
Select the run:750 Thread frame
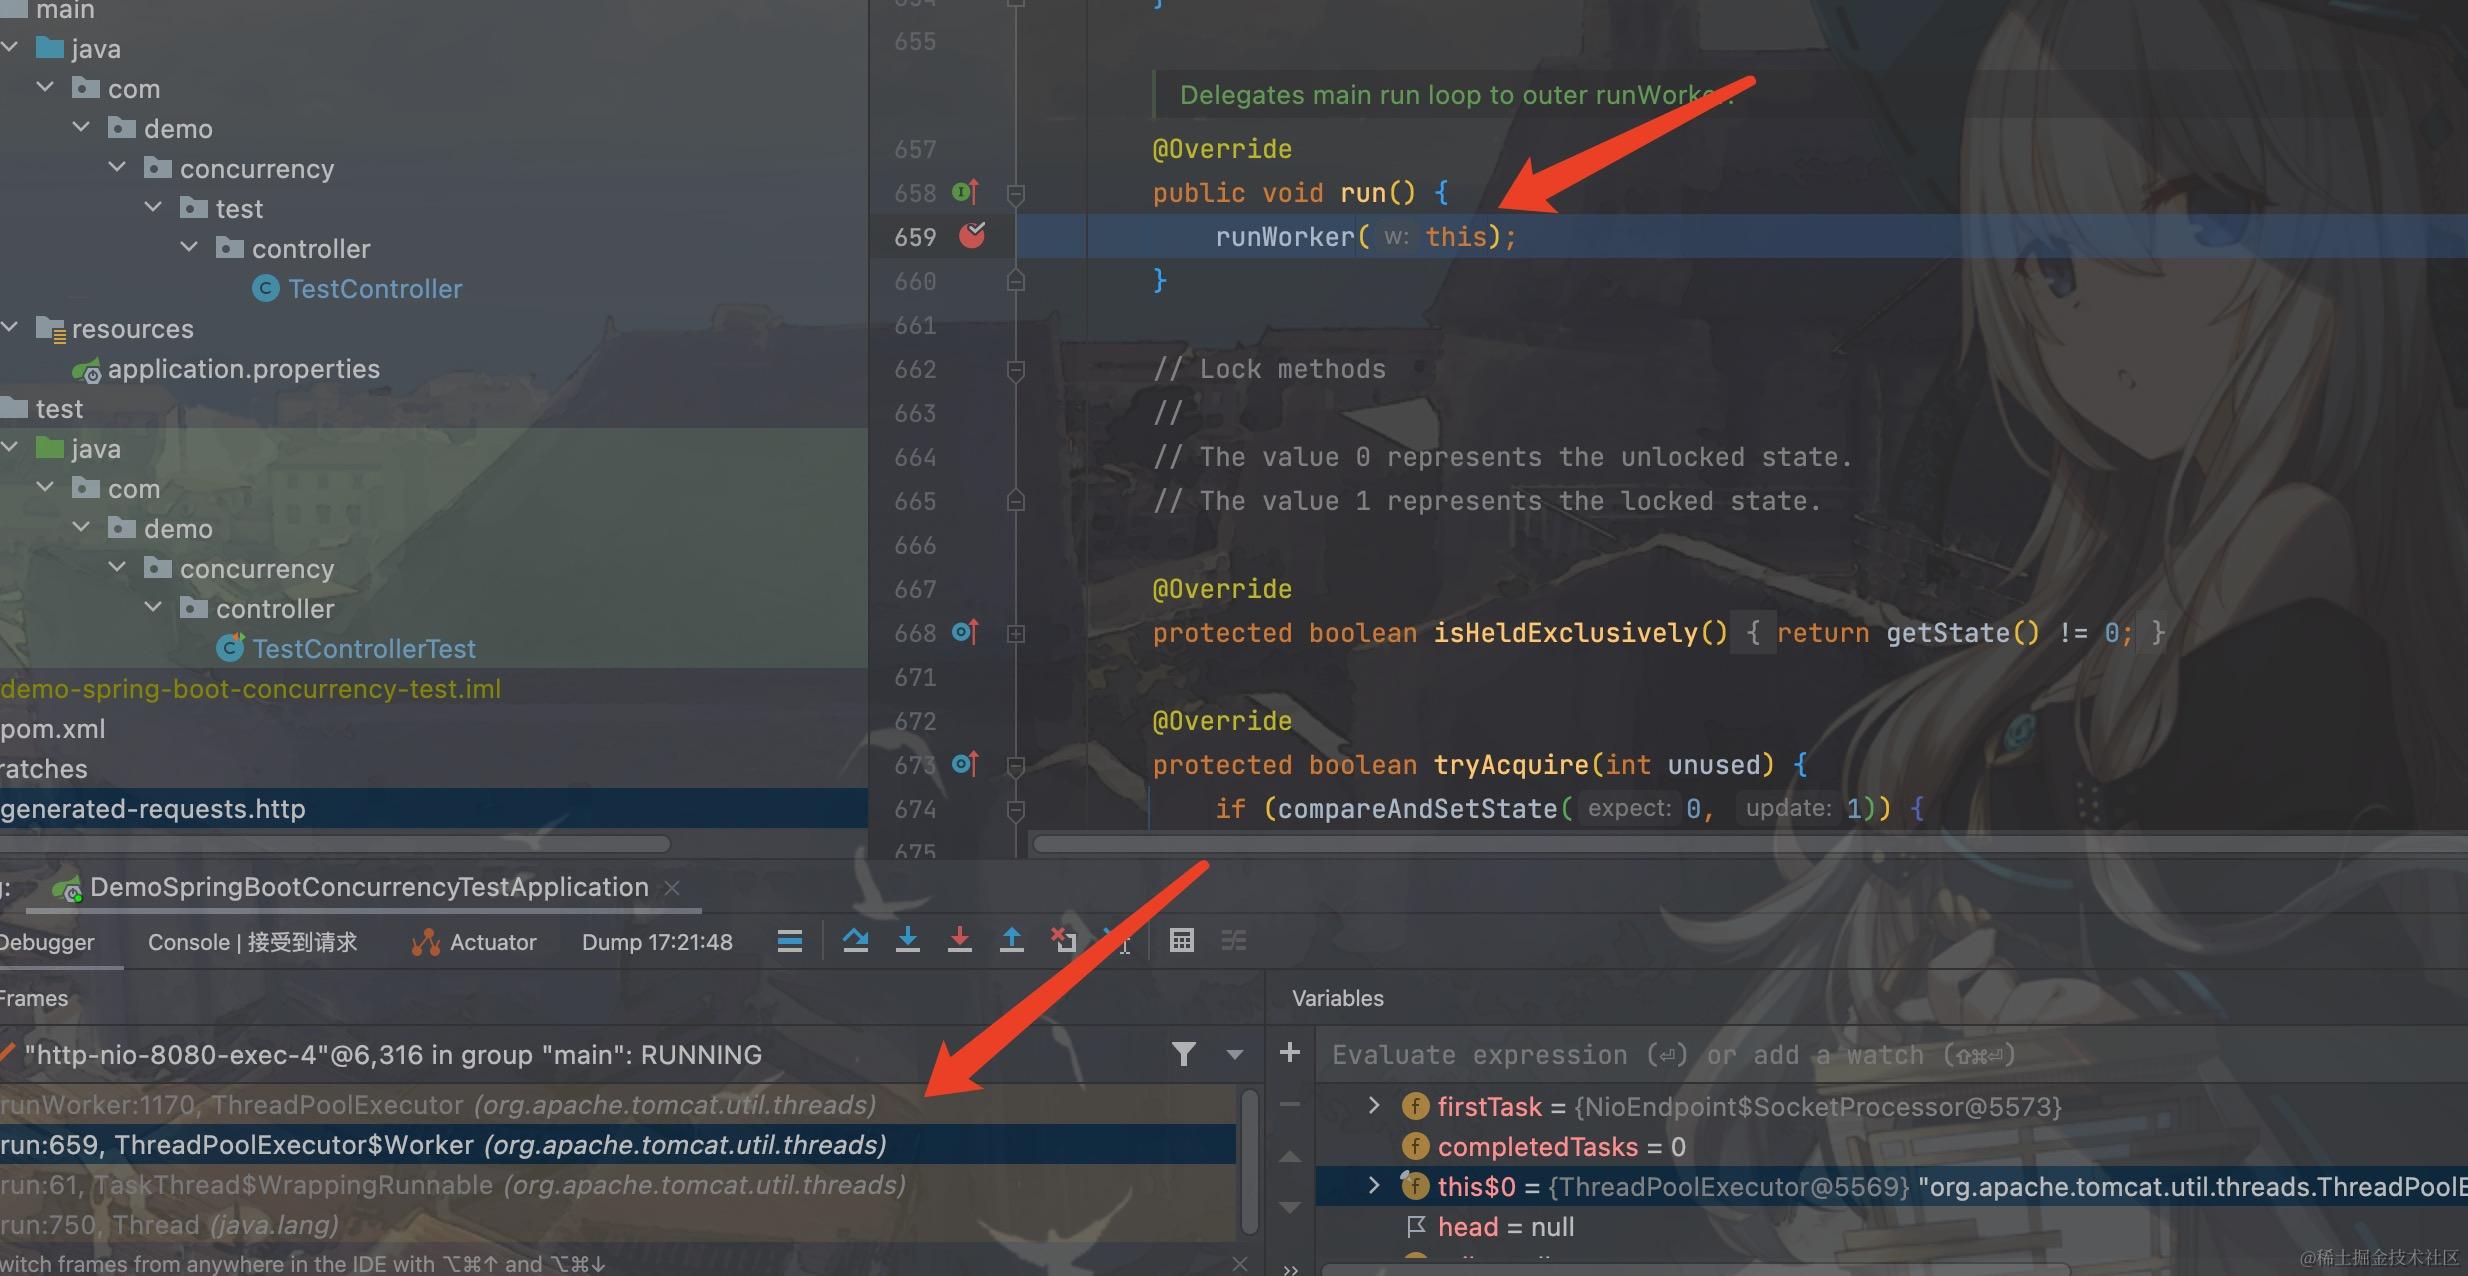617,1225
